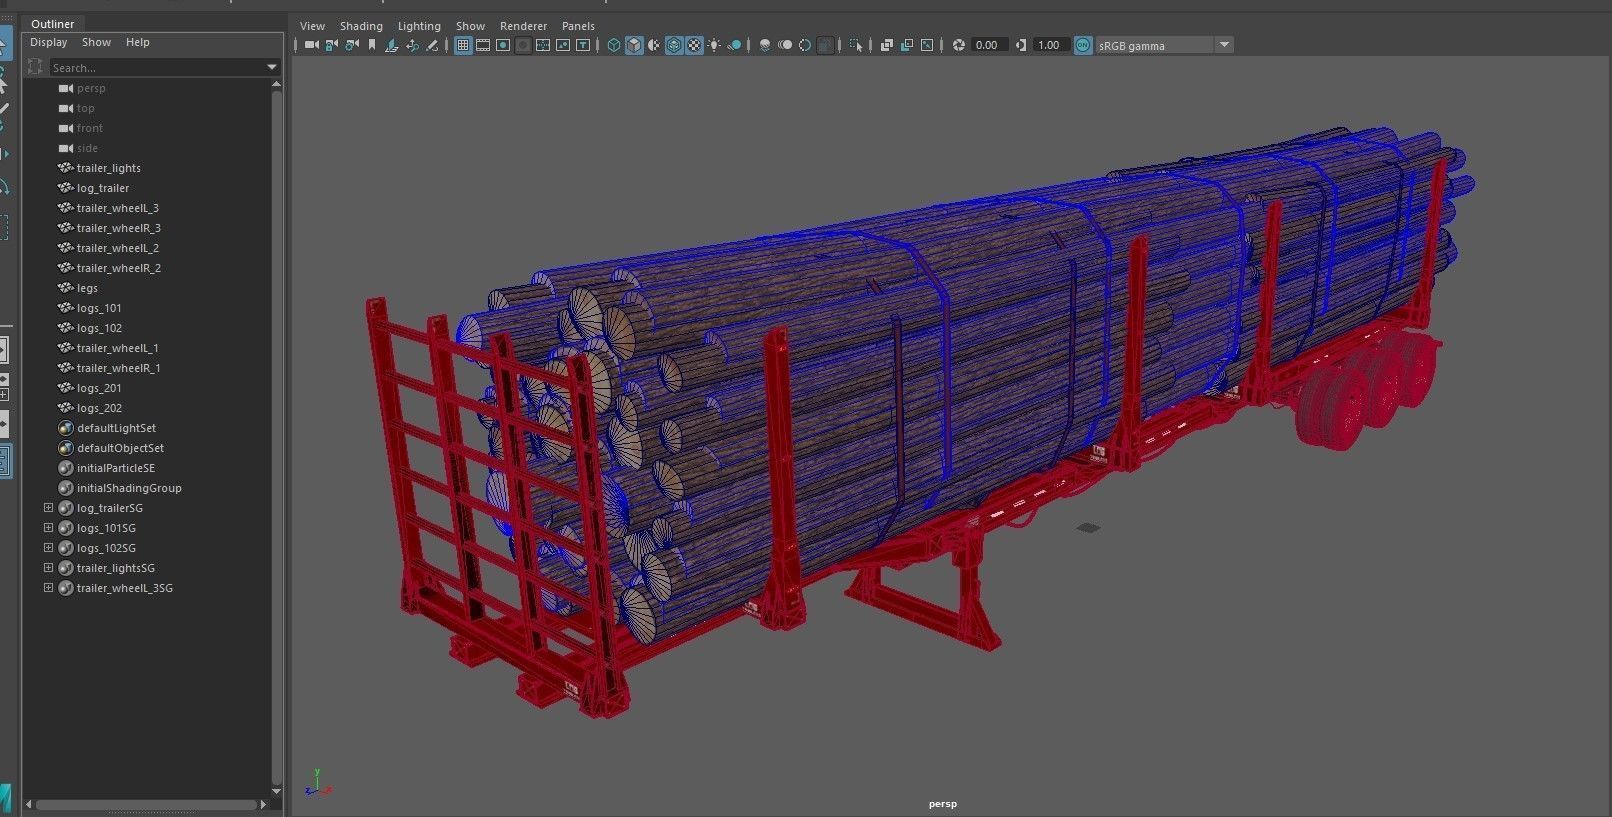
Task: Open the viewport Lighting menu
Action: [419, 26]
